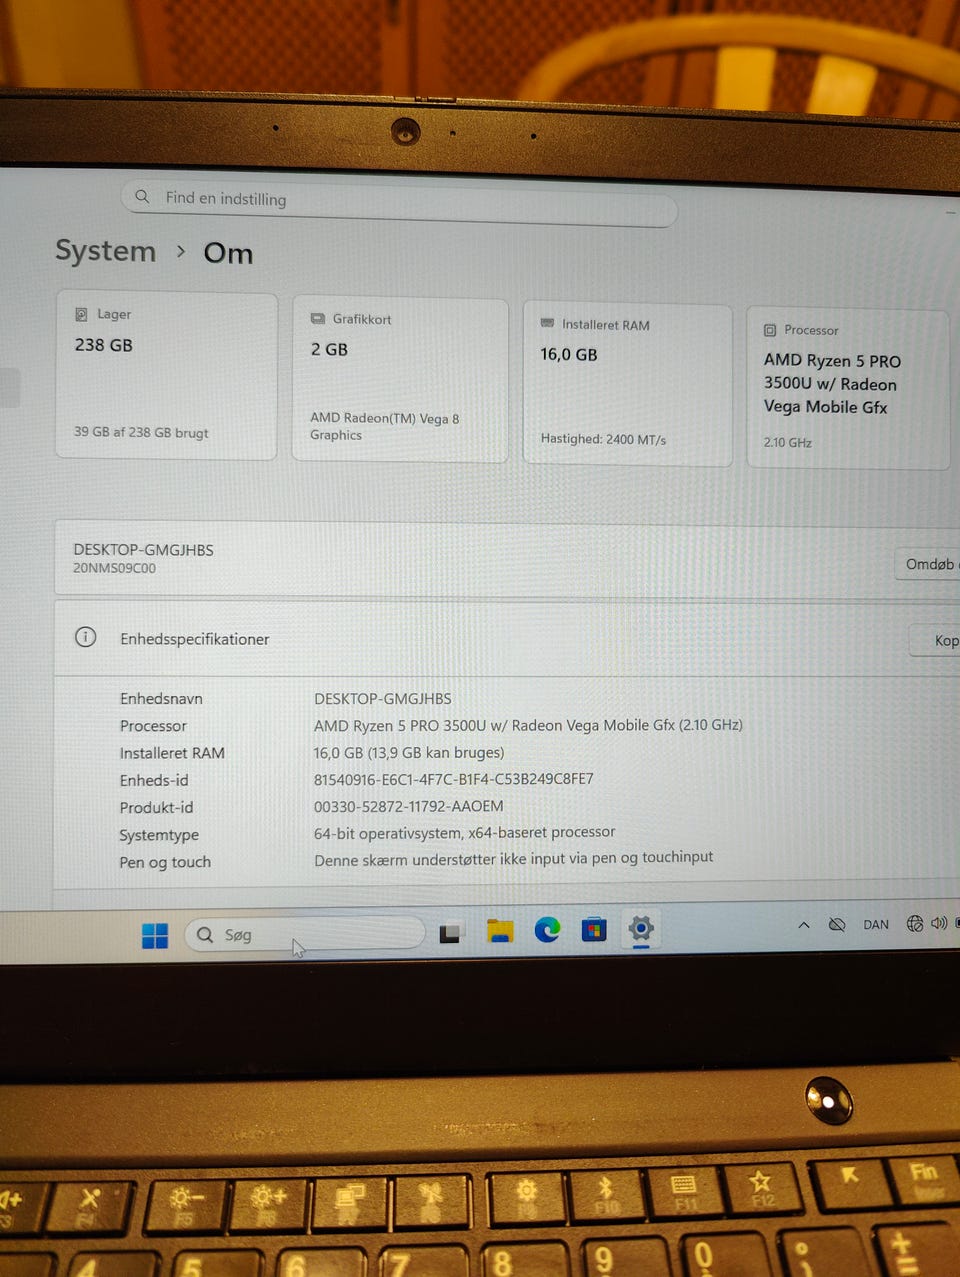Collapse the Enhedsspecifikationer section header
The image size is (960, 1277).
(507, 638)
